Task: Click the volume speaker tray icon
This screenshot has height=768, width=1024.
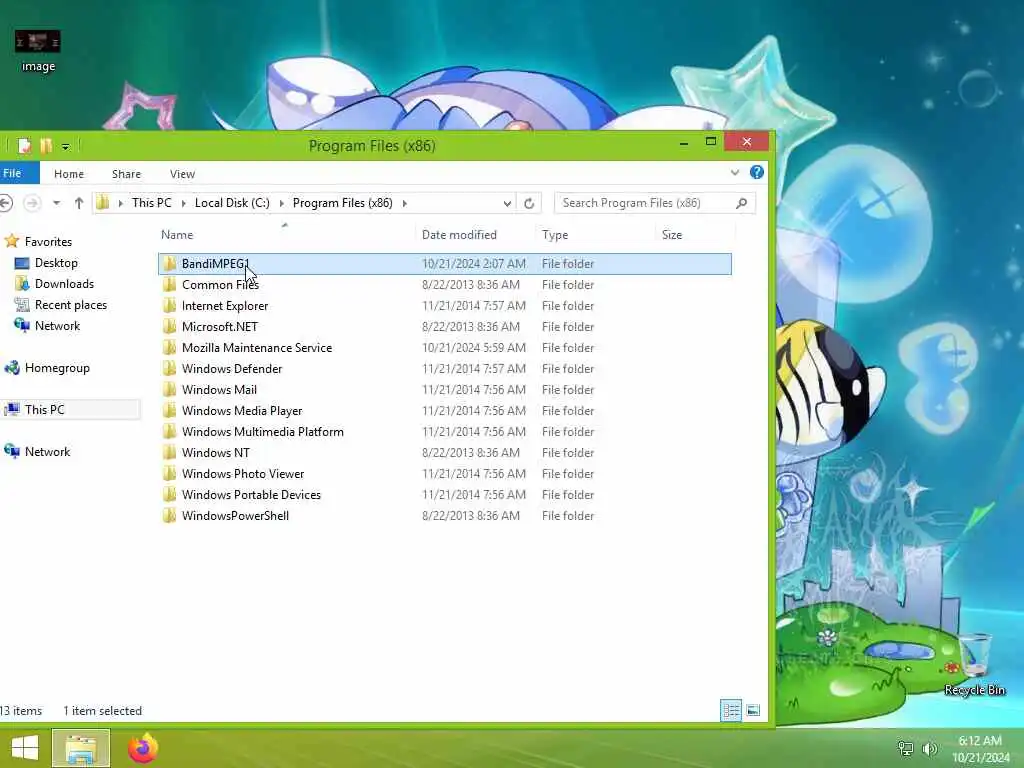Action: click(x=929, y=748)
